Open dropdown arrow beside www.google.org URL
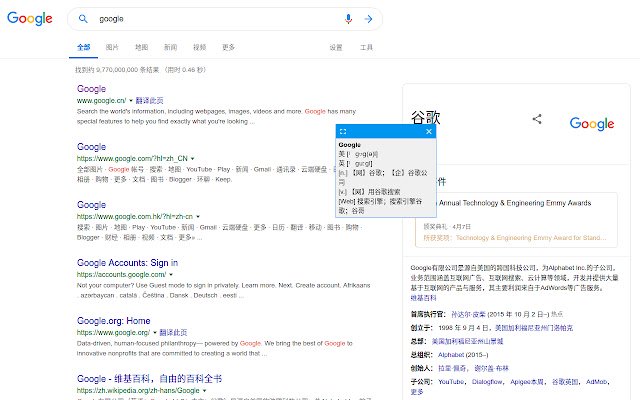This screenshot has width=640, height=400. tap(155, 332)
